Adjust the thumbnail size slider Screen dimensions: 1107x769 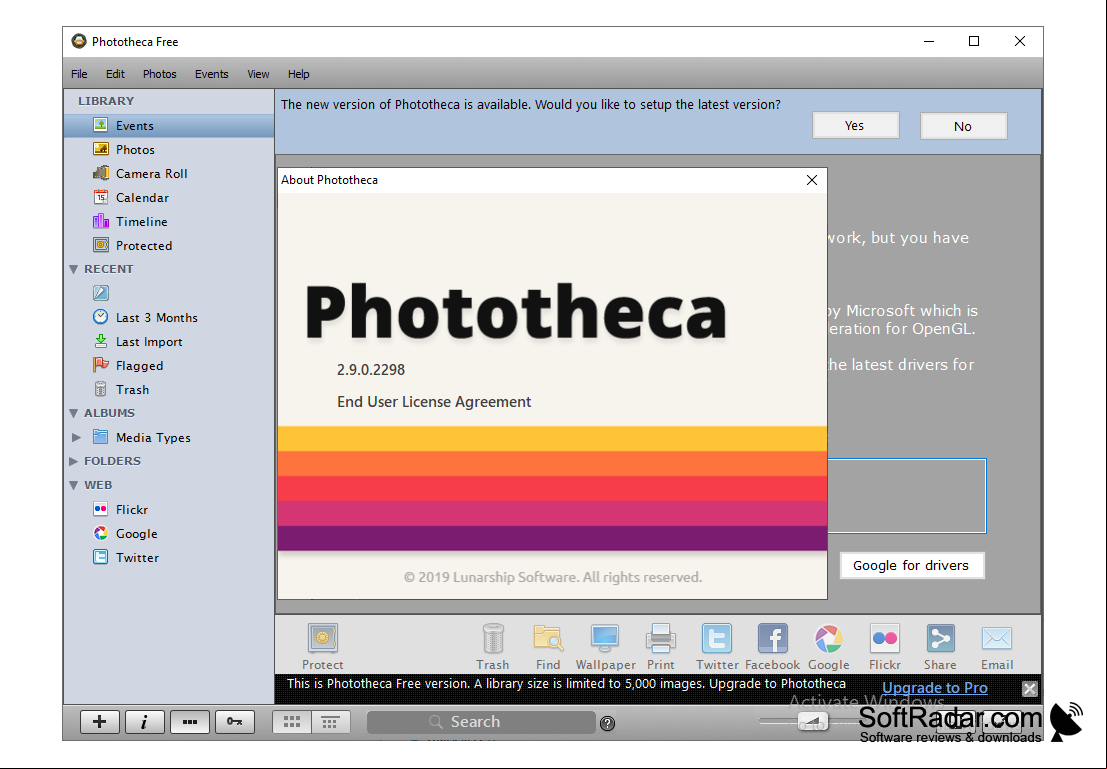[x=813, y=722]
